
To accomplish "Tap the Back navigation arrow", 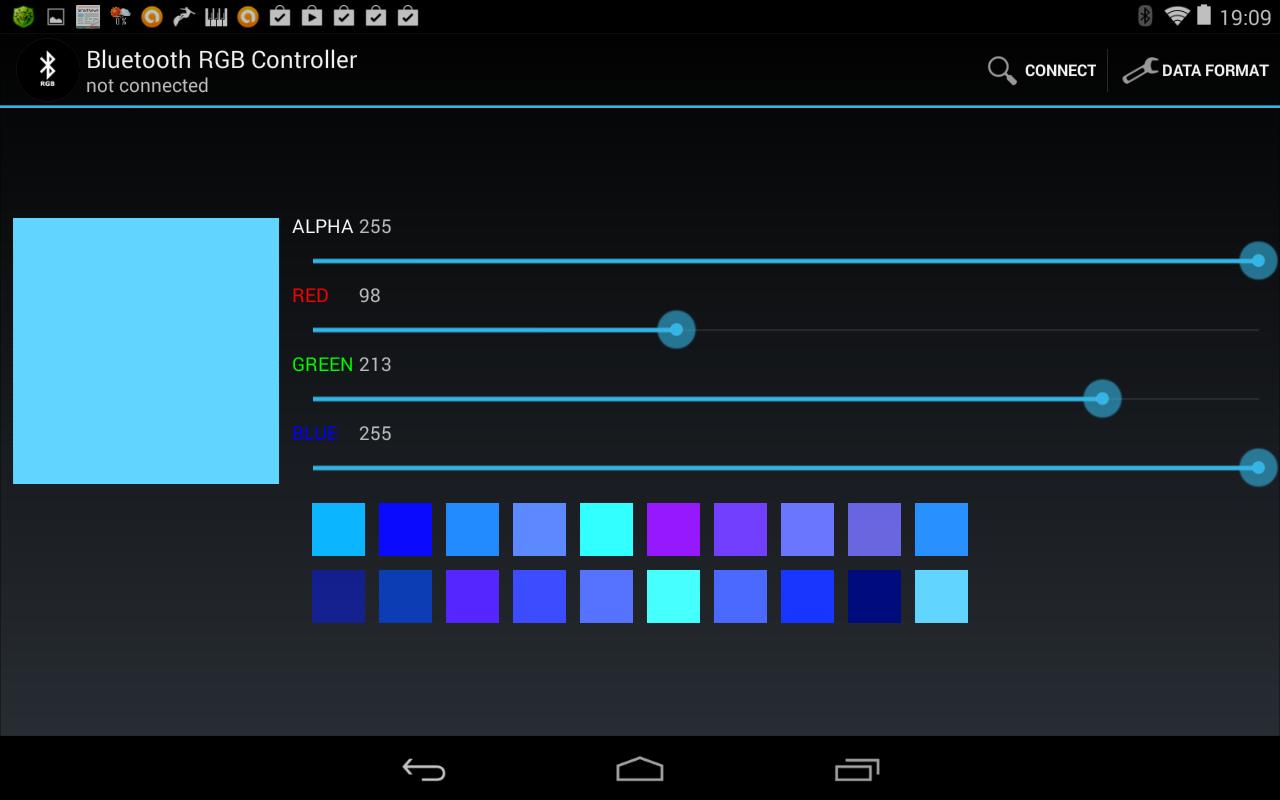I will 424,770.
